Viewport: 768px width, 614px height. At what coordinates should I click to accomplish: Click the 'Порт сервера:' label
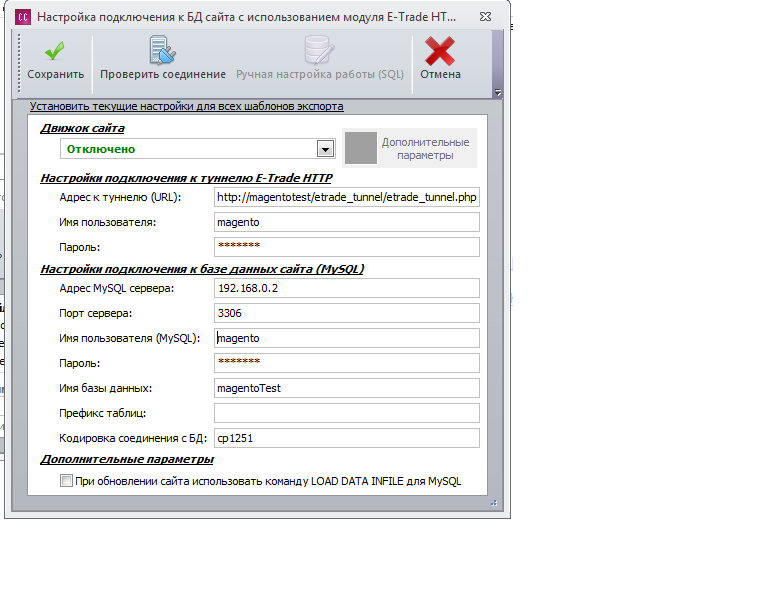pyautogui.click(x=96, y=313)
